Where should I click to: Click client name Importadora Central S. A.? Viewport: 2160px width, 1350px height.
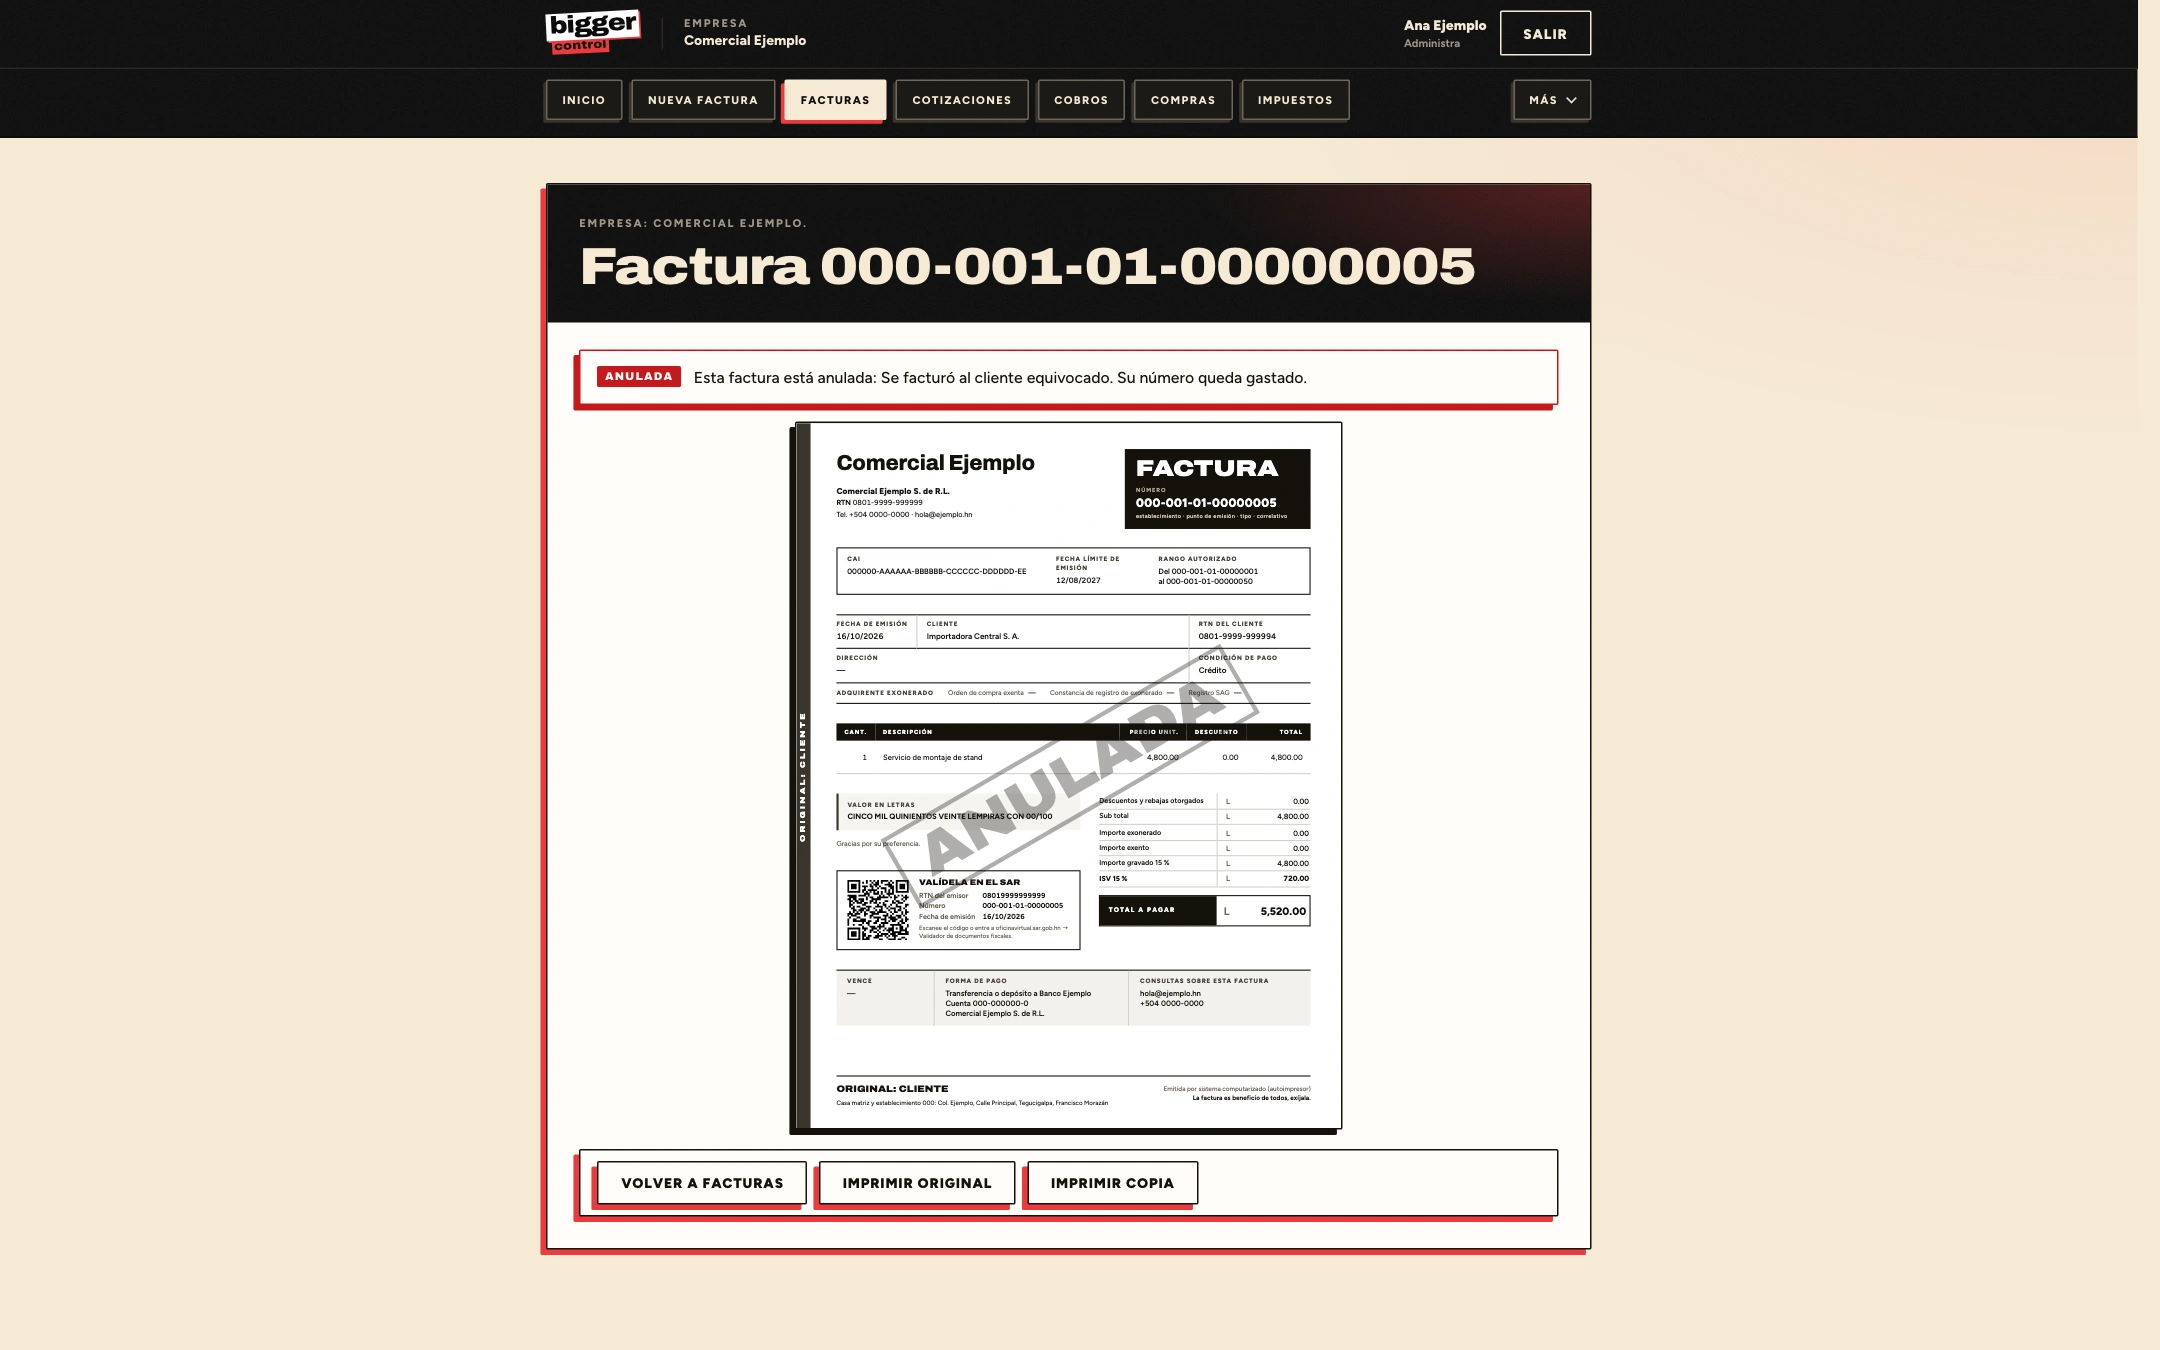(973, 636)
